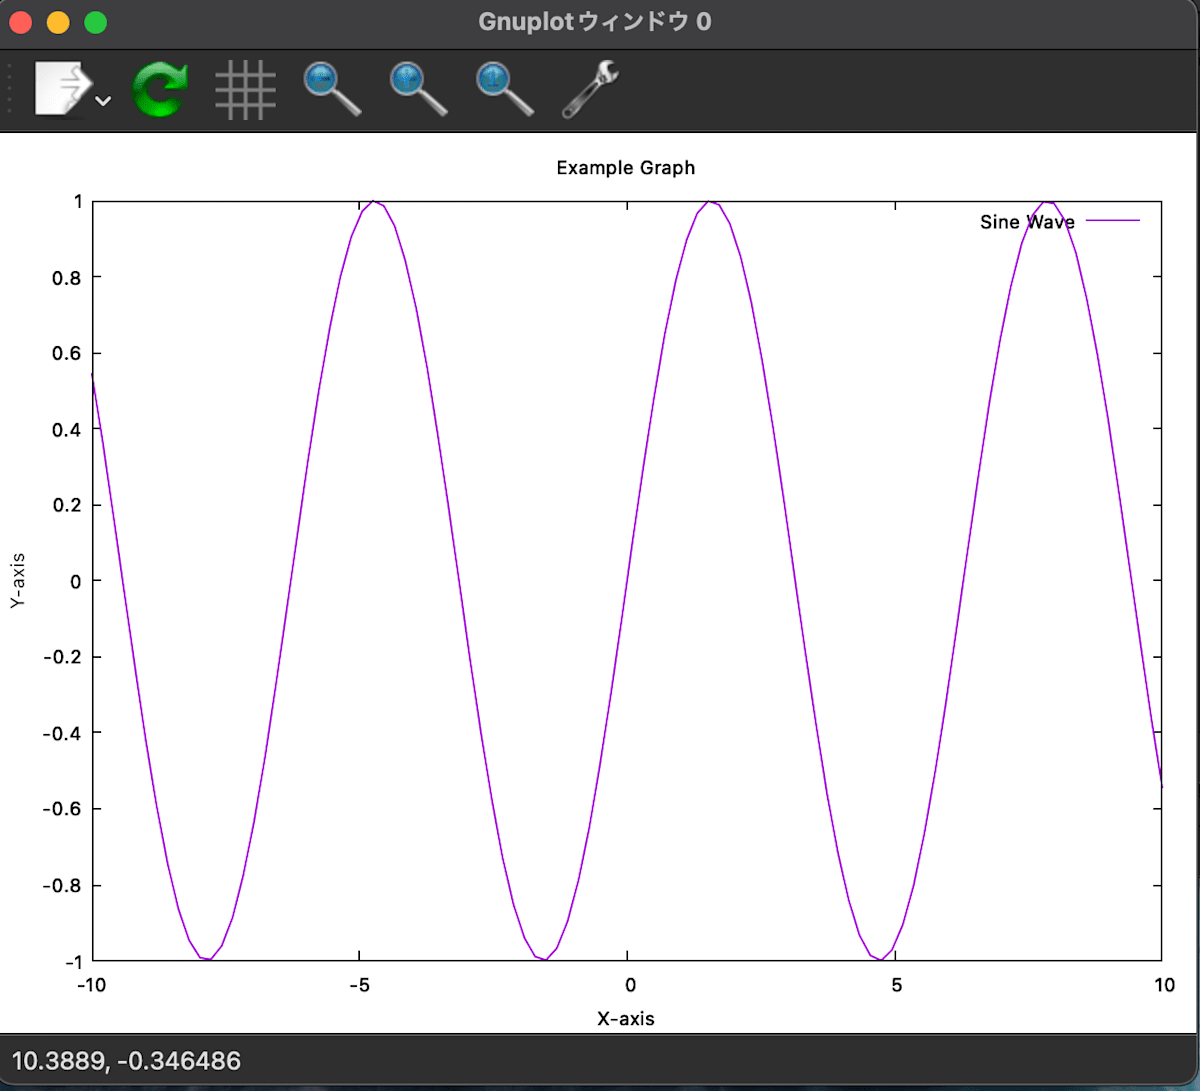This screenshot has height=1091, width=1200.
Task: Toggle the grid icon in toolbar
Action: coord(245,90)
